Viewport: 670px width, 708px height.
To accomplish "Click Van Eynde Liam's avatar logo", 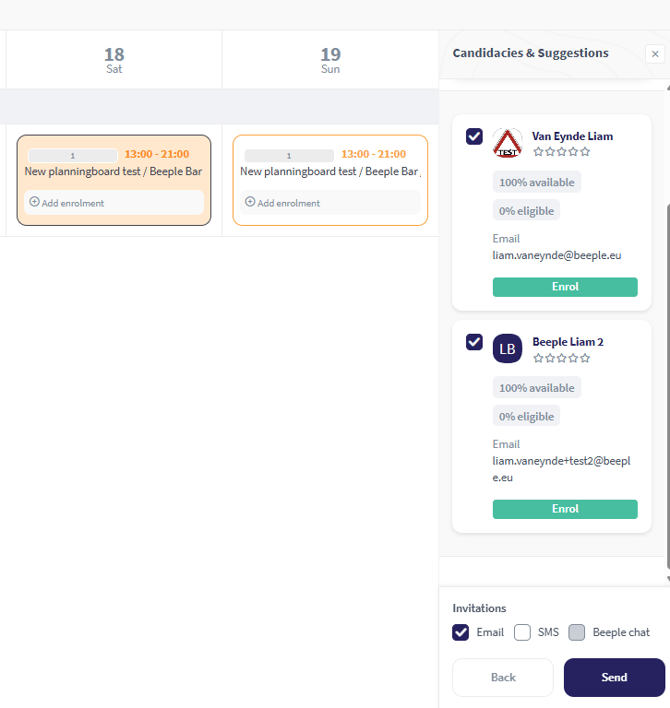I will pyautogui.click(x=507, y=143).
